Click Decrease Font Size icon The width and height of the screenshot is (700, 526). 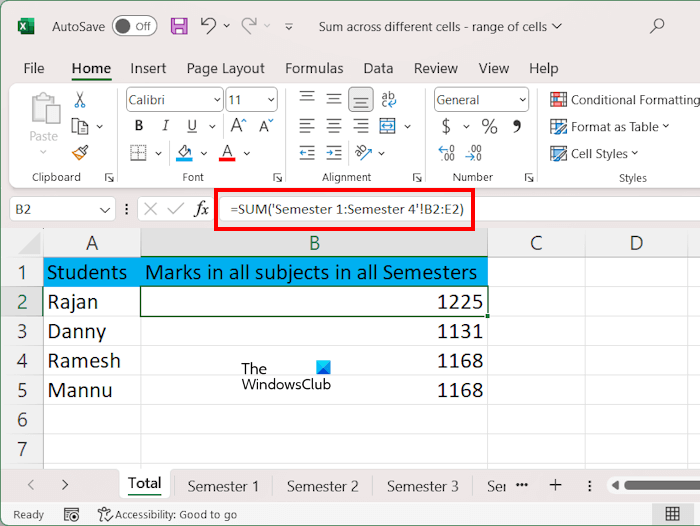coord(266,126)
